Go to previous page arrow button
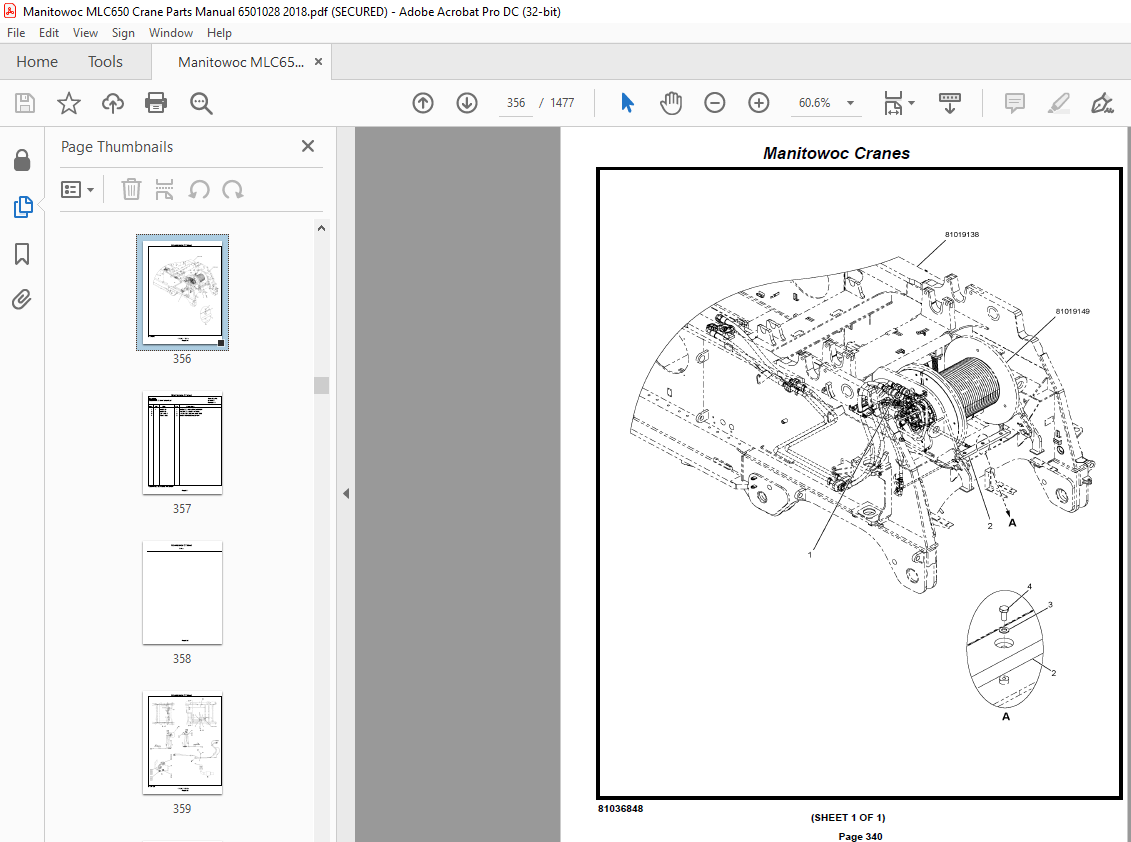 click(423, 103)
